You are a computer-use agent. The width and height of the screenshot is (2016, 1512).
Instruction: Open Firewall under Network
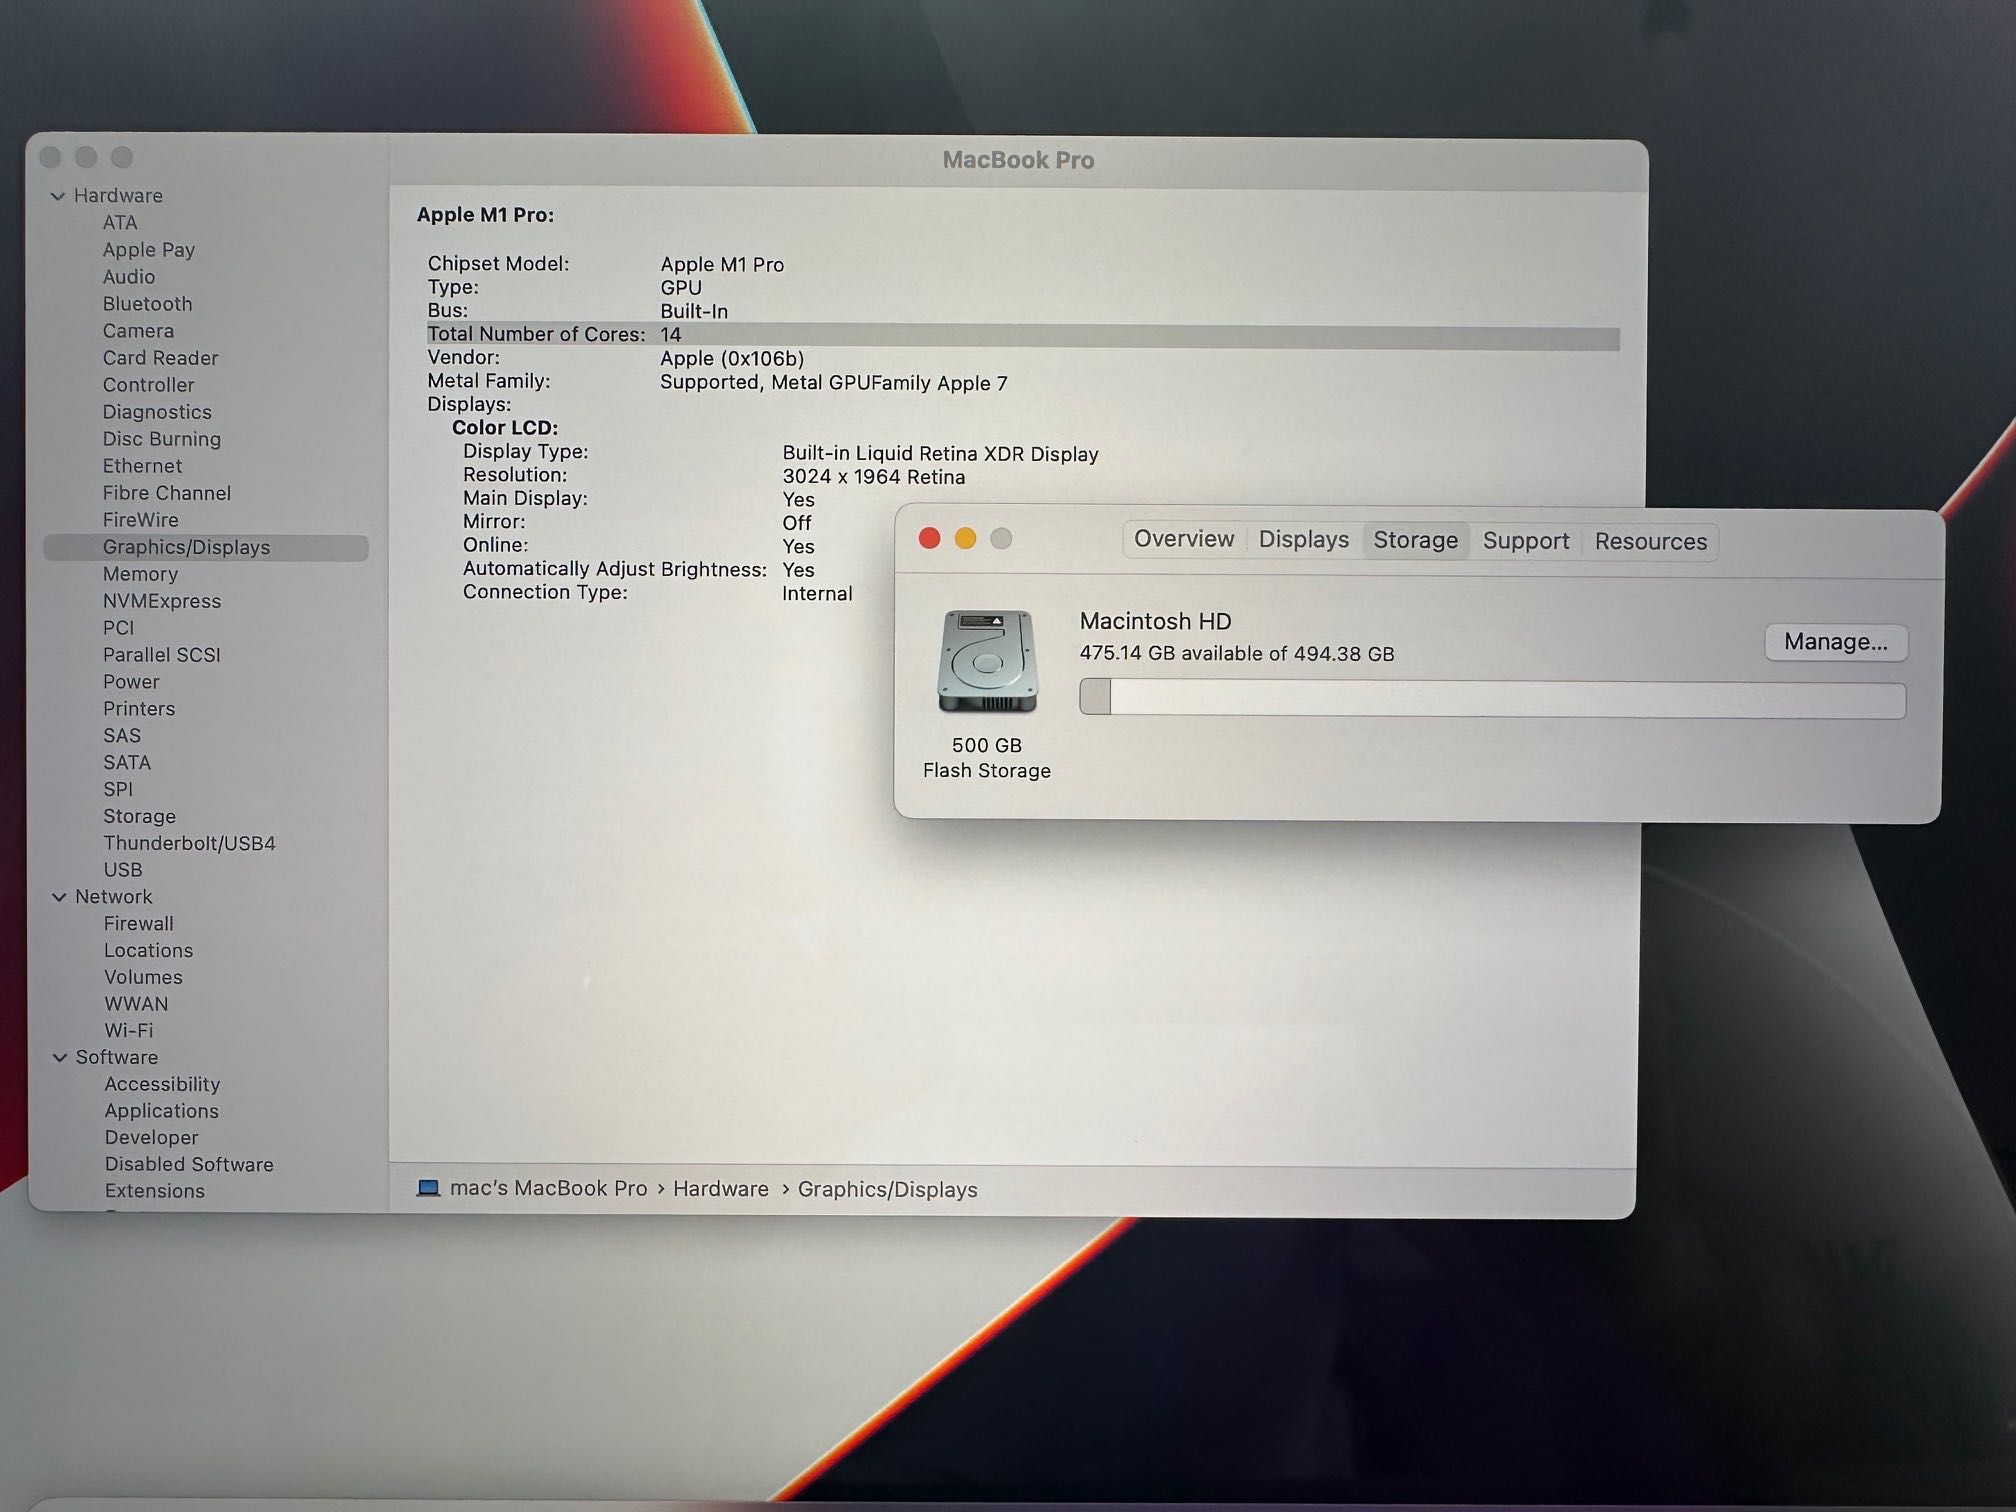(x=139, y=924)
